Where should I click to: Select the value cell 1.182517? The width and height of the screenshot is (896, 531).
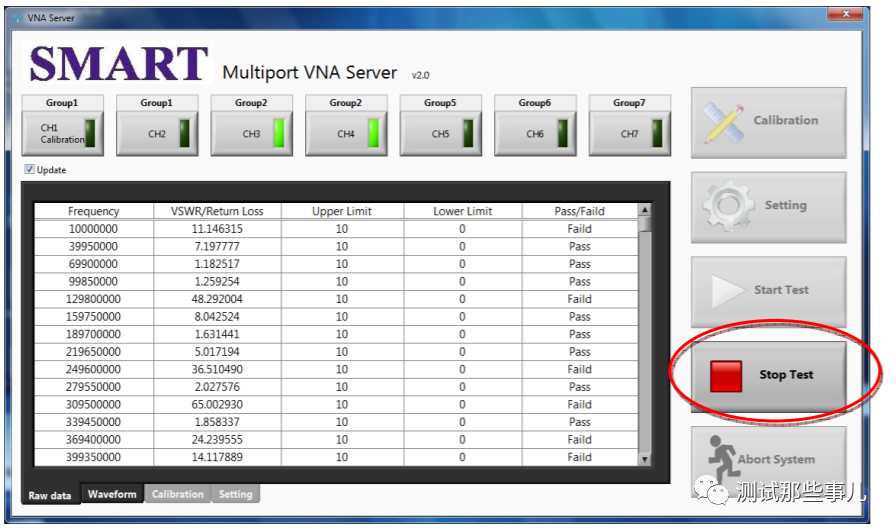217,264
